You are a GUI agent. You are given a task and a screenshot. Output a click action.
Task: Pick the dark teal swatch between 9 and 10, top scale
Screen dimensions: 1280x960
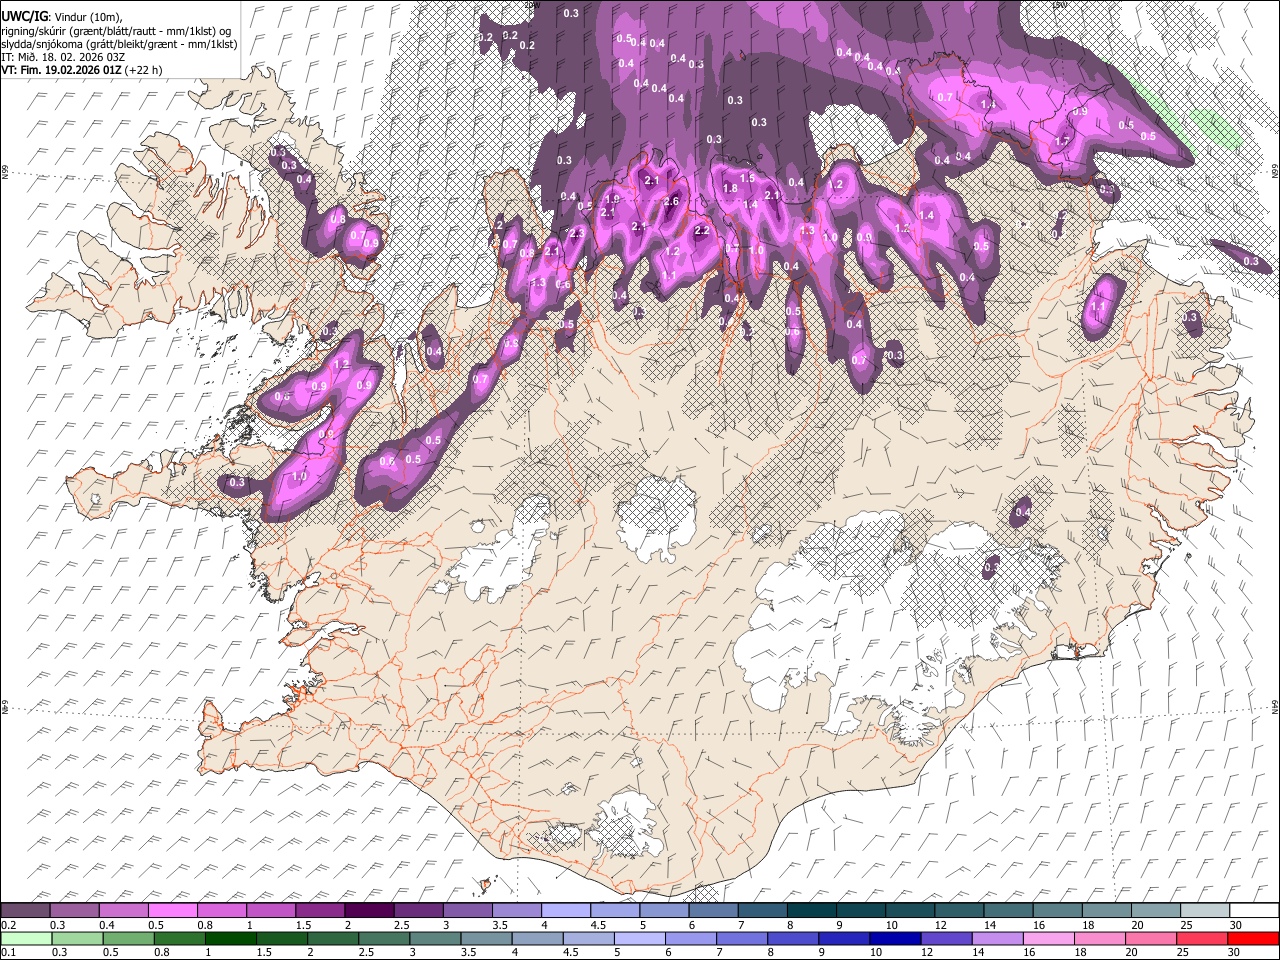pos(860,910)
